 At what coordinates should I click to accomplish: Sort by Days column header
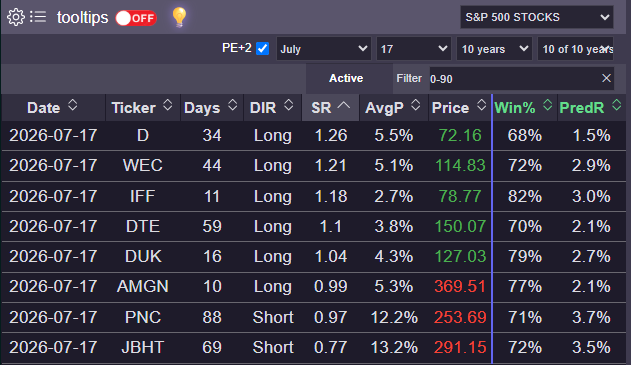coord(211,107)
